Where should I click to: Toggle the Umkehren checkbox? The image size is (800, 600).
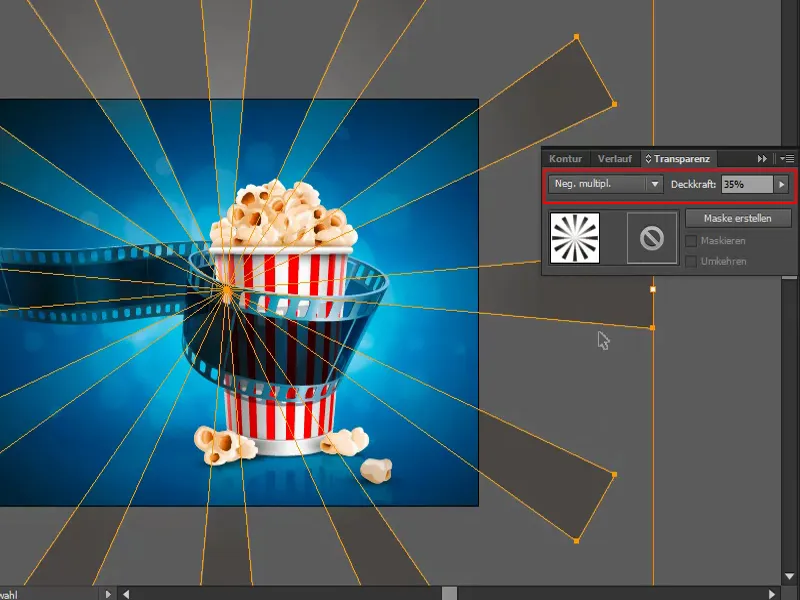click(691, 261)
